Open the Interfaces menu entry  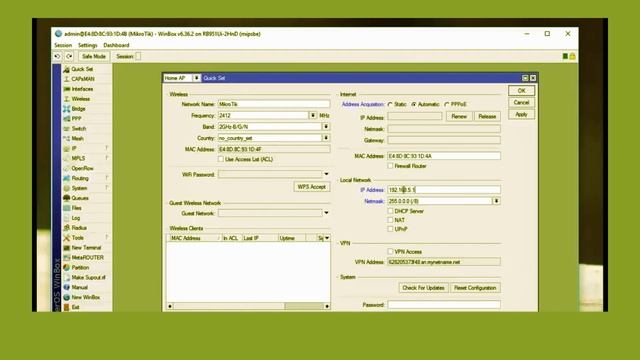click(x=82, y=89)
